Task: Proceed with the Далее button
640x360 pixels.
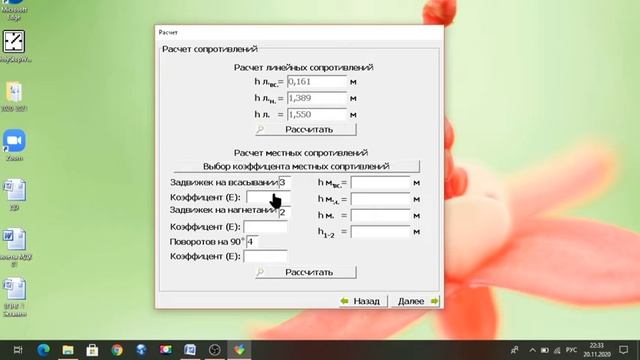Action: pyautogui.click(x=416, y=301)
